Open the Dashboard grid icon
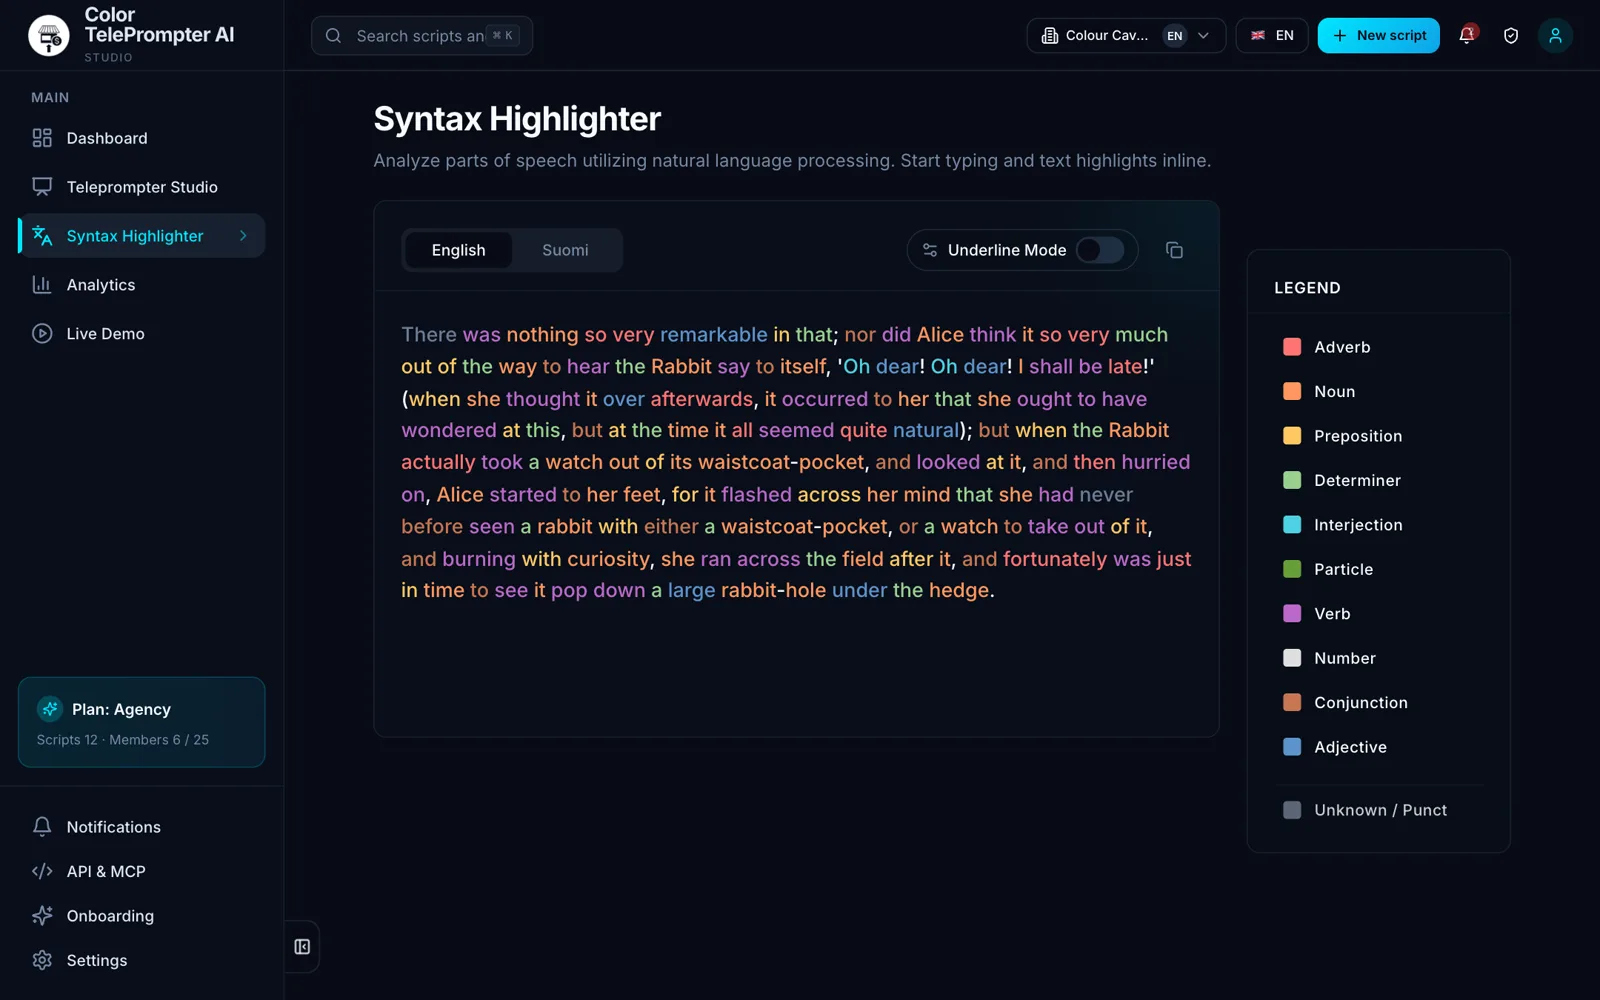 (x=42, y=138)
